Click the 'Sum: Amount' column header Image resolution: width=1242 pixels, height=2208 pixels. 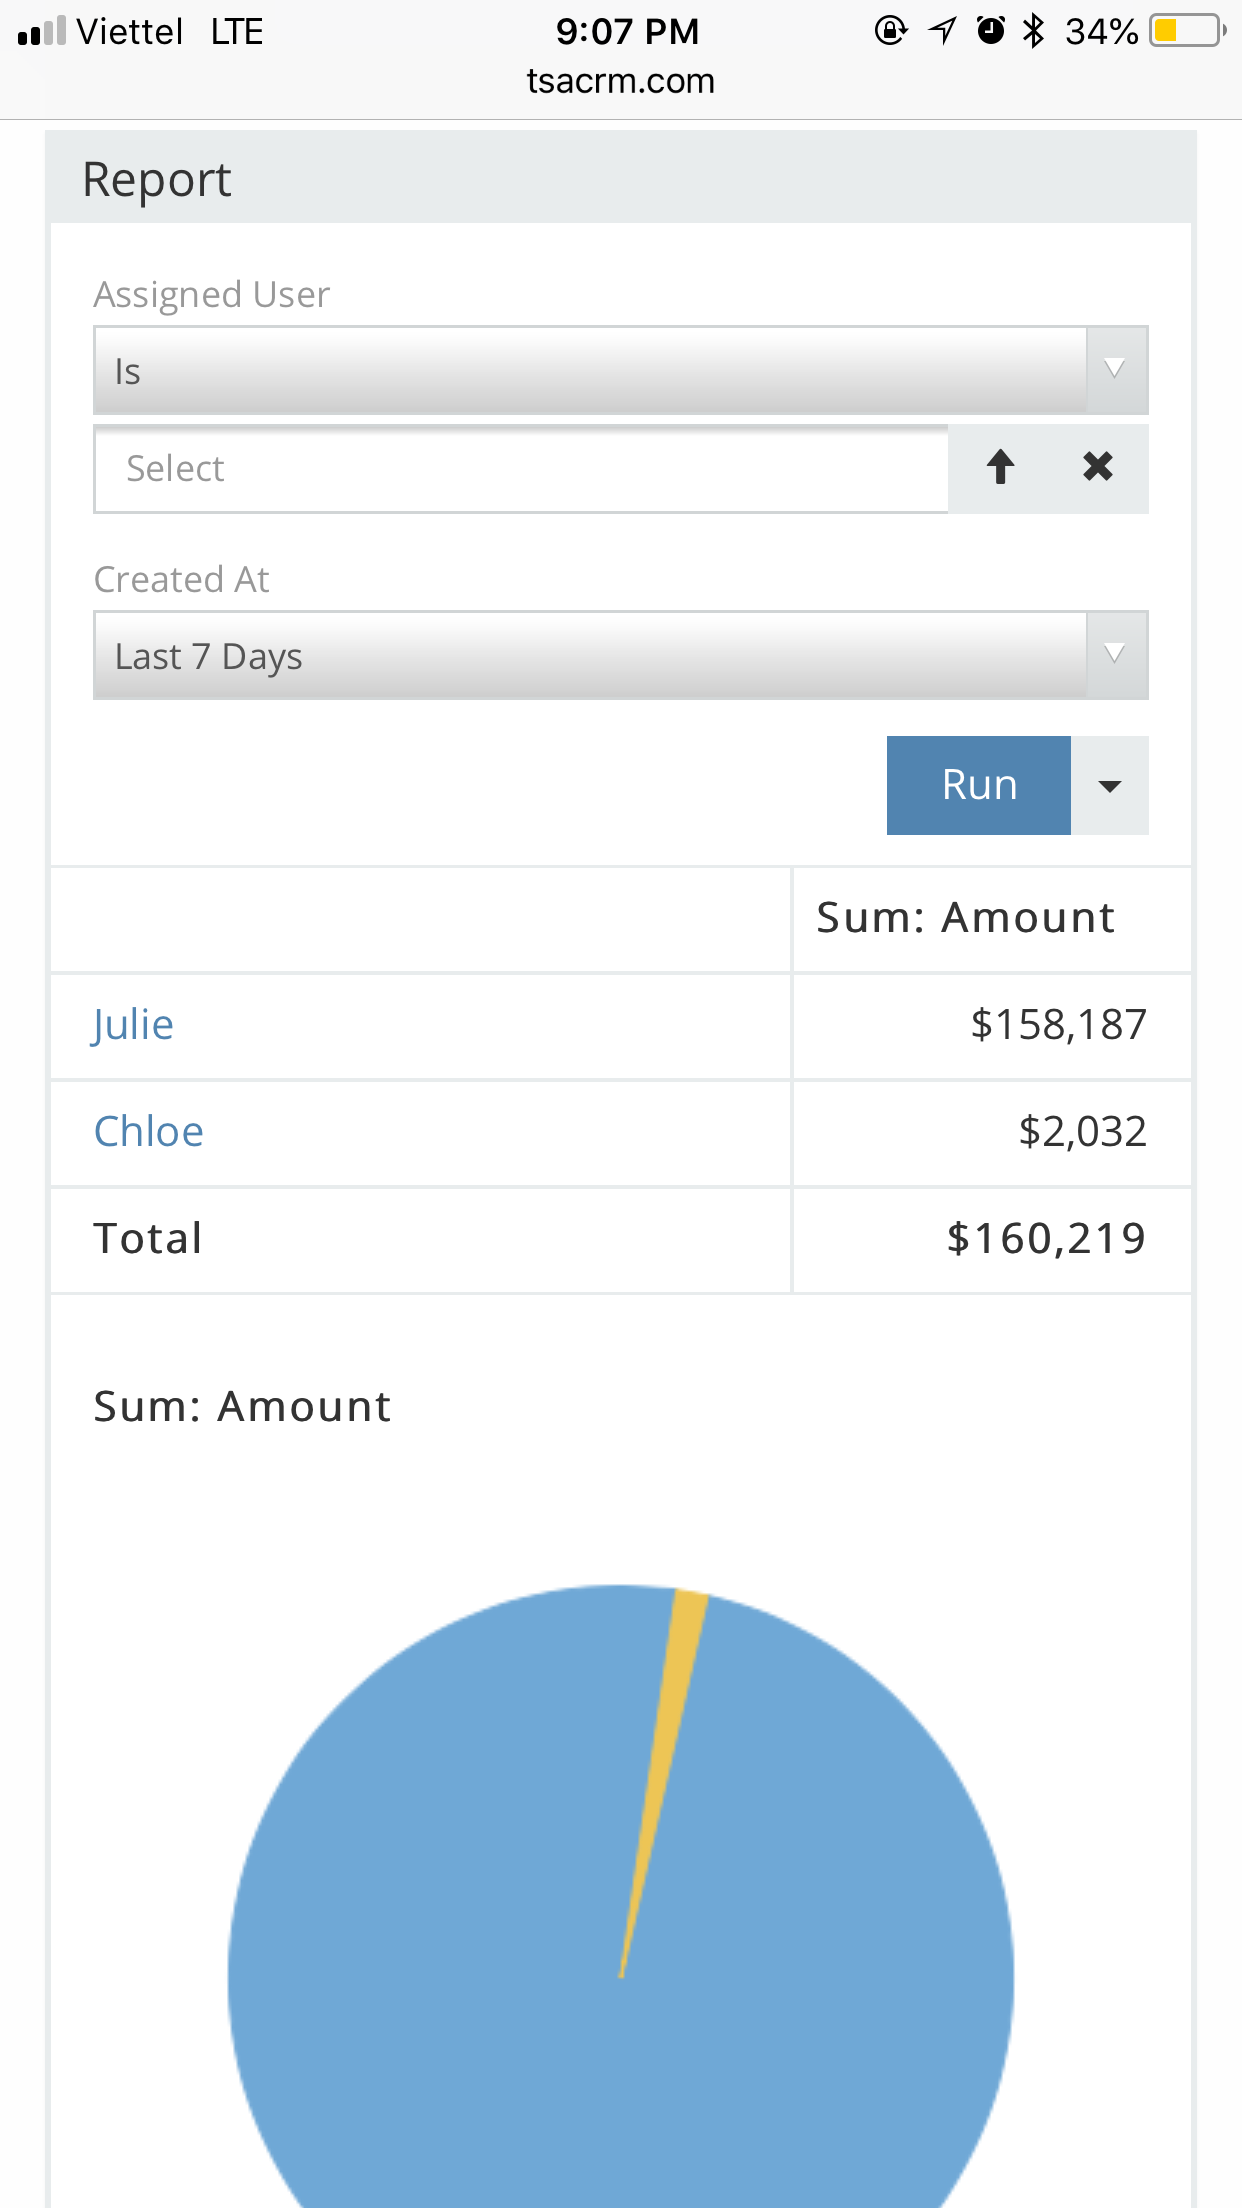point(965,918)
